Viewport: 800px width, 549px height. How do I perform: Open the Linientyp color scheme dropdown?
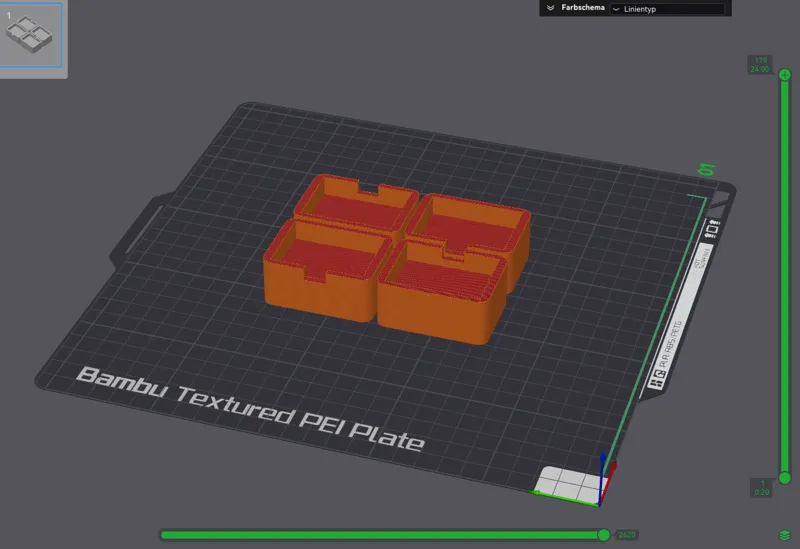point(667,9)
